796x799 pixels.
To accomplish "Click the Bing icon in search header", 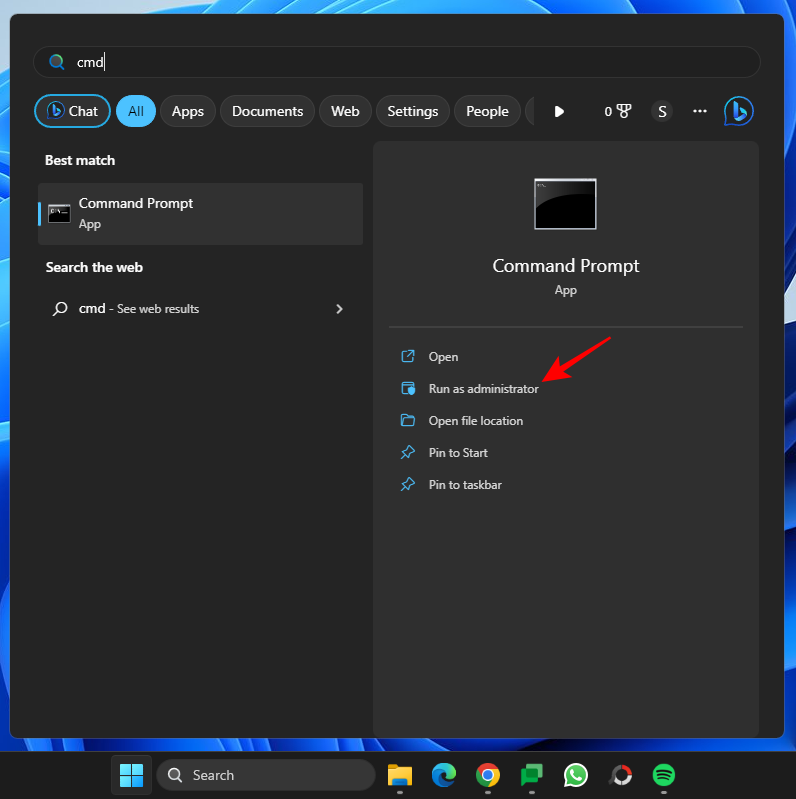I will (x=738, y=111).
